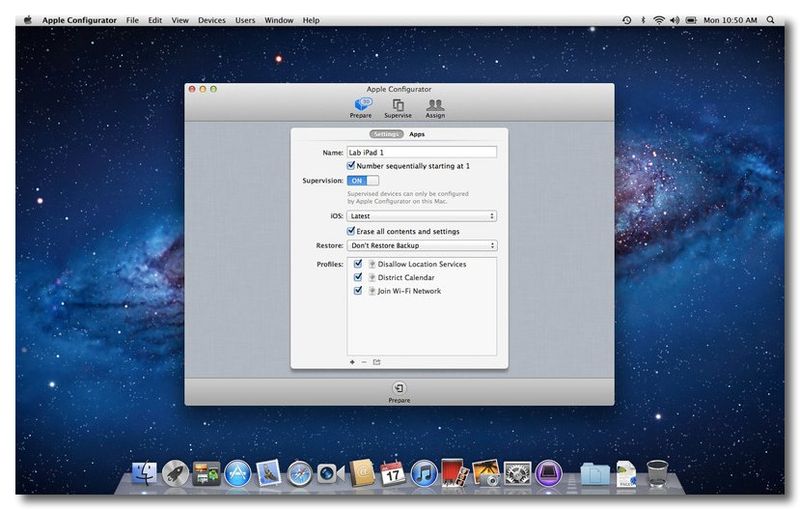Image resolution: width=800 pixels, height=510 pixels.
Task: Select the District Calendar profile row text
Action: 406,277
